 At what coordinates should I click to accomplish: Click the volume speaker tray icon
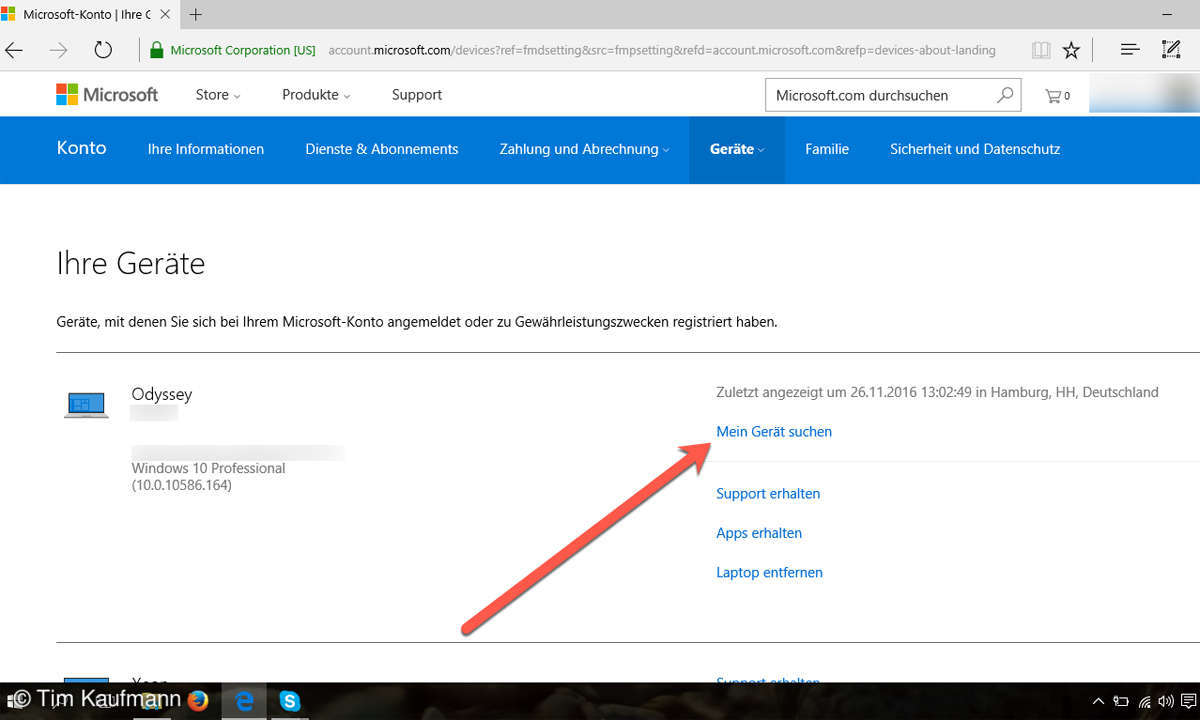coord(1167,701)
